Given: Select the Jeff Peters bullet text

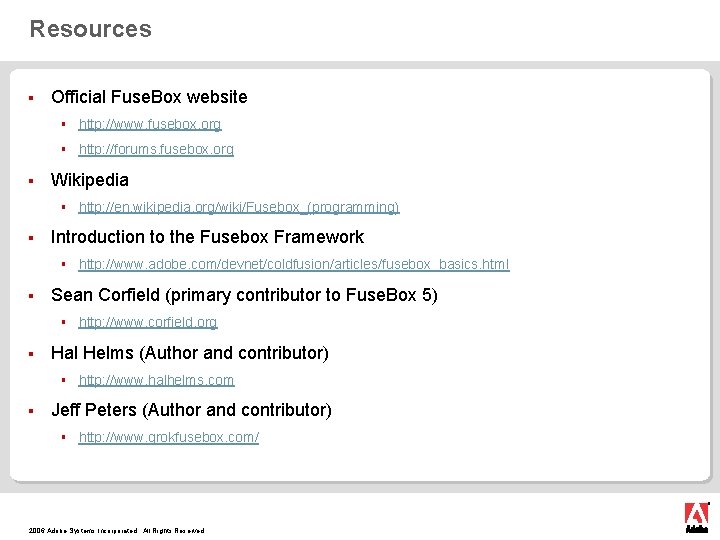Looking at the screenshot, I should 191,410.
